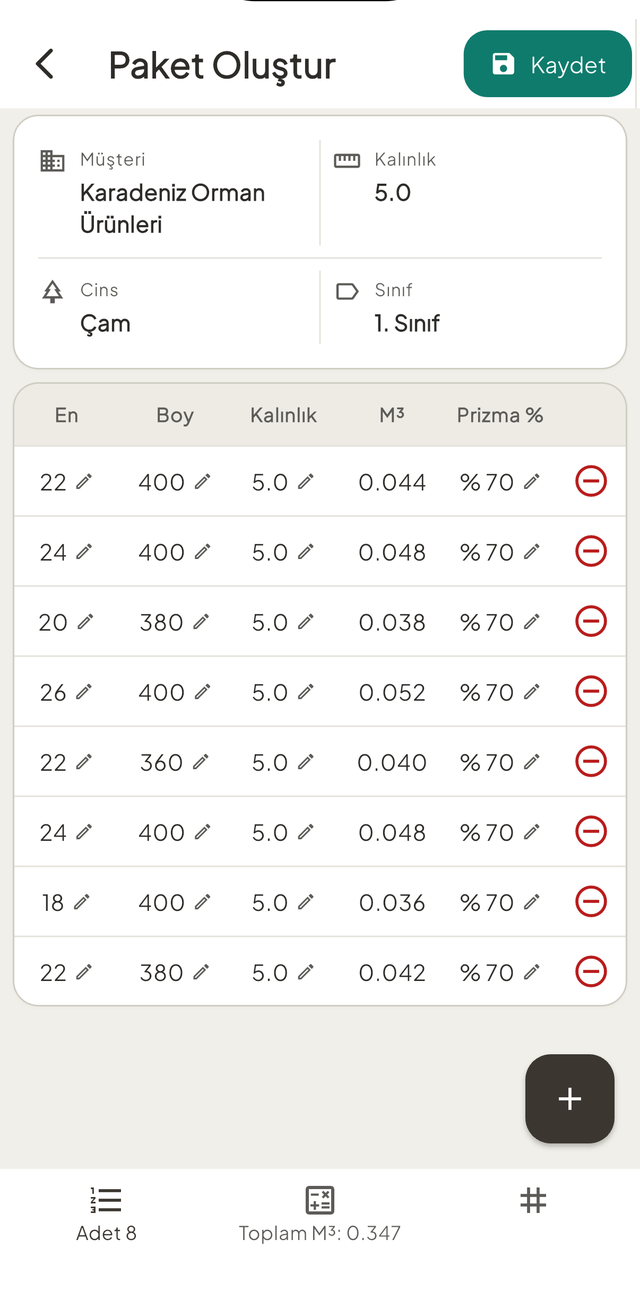Delete the row with En 18
Image resolution: width=640 pixels, height=1291 pixels.
[x=591, y=901]
